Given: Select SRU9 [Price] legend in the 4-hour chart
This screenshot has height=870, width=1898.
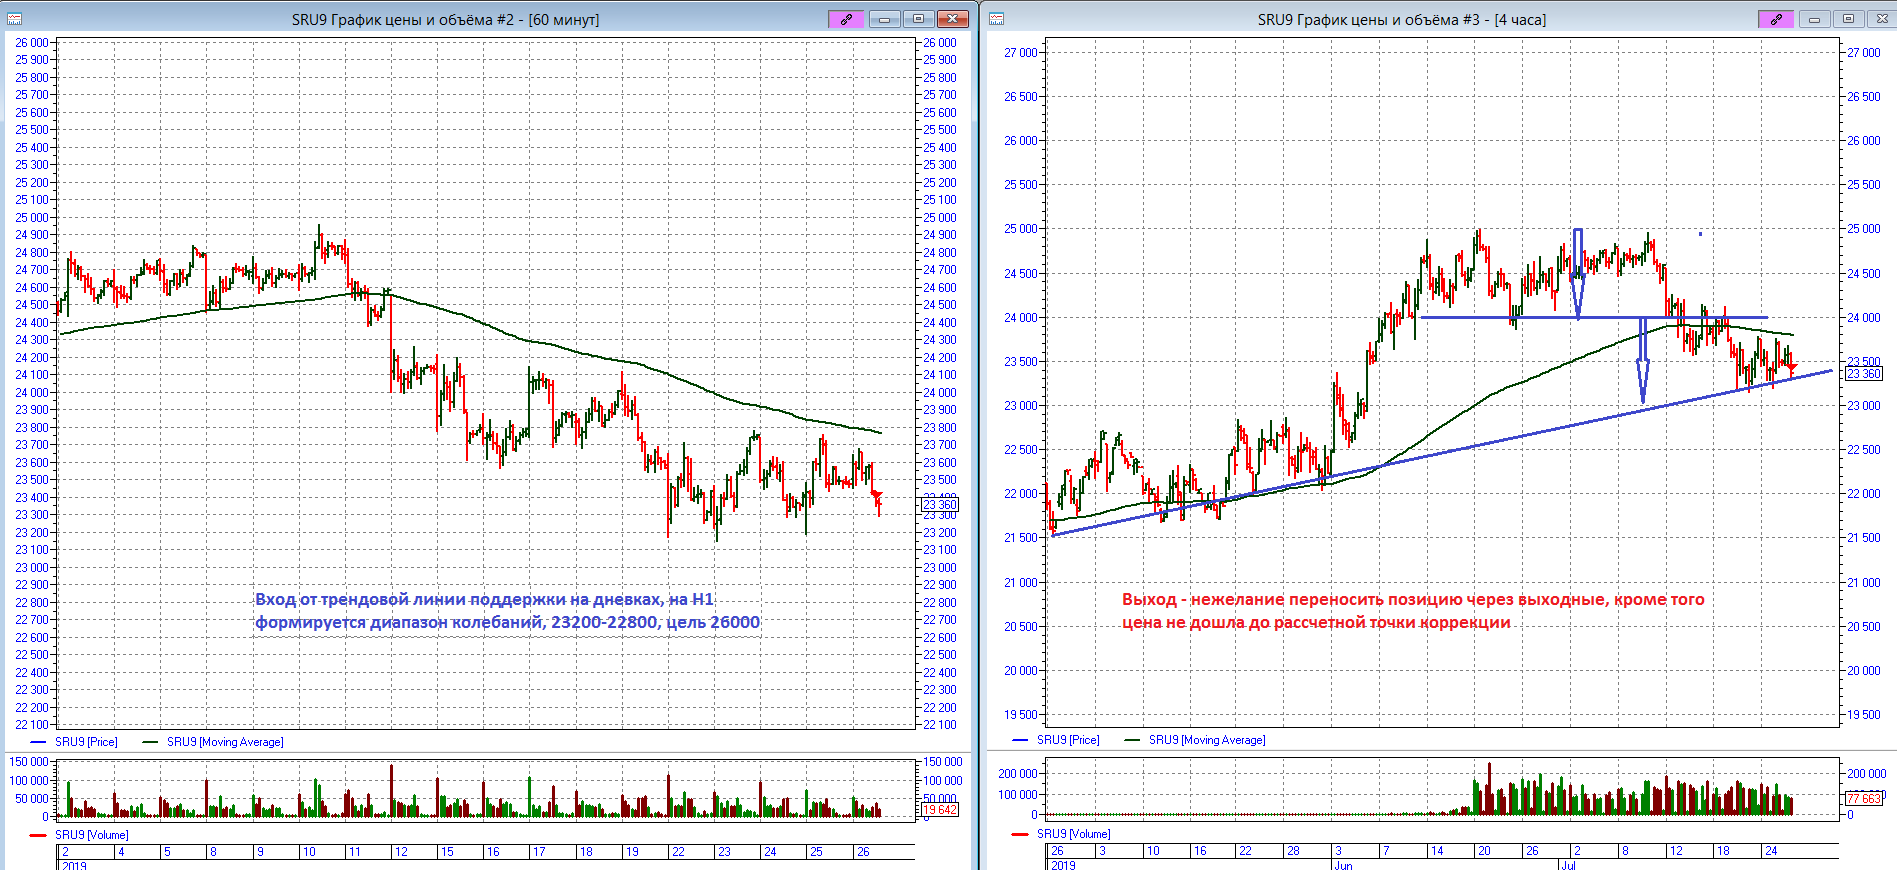Looking at the screenshot, I should click(x=1067, y=740).
